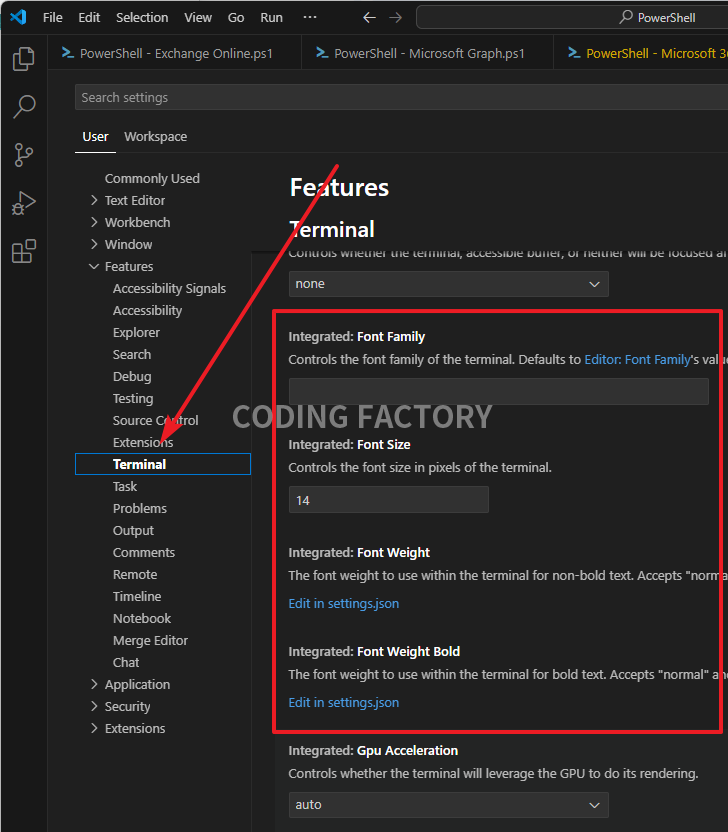Open the Gpu Acceleration 'auto' dropdown
728x832 pixels.
(448, 805)
